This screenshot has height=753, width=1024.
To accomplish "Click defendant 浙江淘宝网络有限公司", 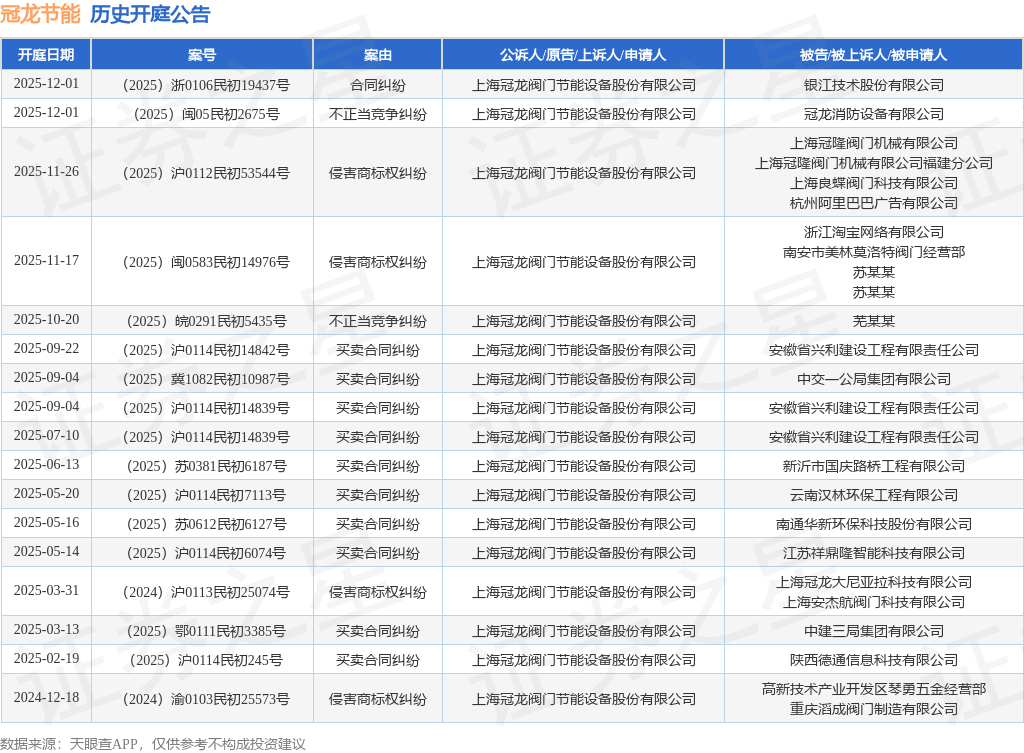I will (873, 232).
